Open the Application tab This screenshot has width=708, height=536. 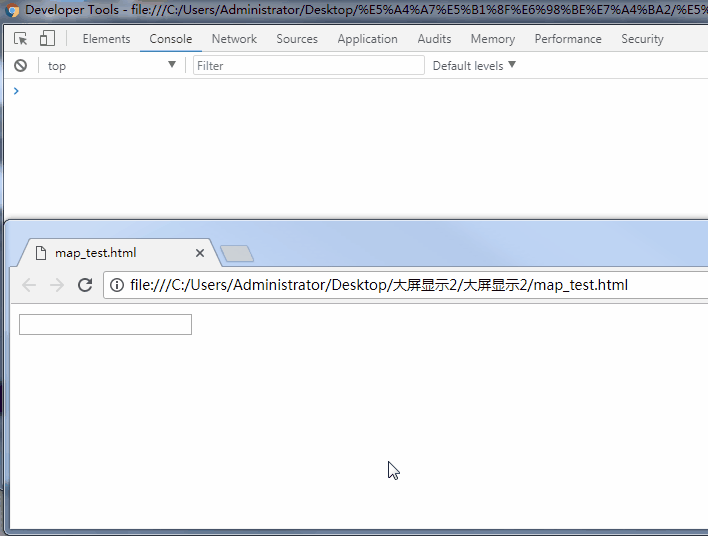point(368,39)
